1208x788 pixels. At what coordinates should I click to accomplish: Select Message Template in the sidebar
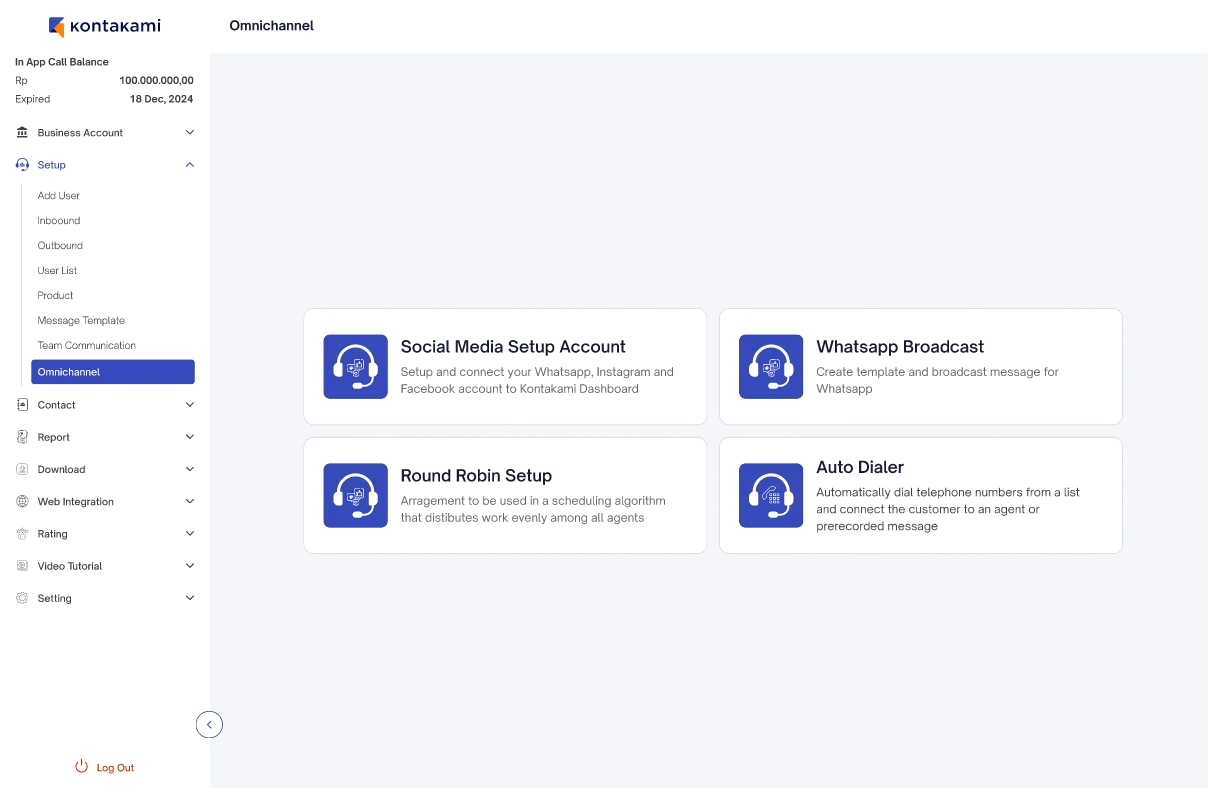pyautogui.click(x=81, y=321)
